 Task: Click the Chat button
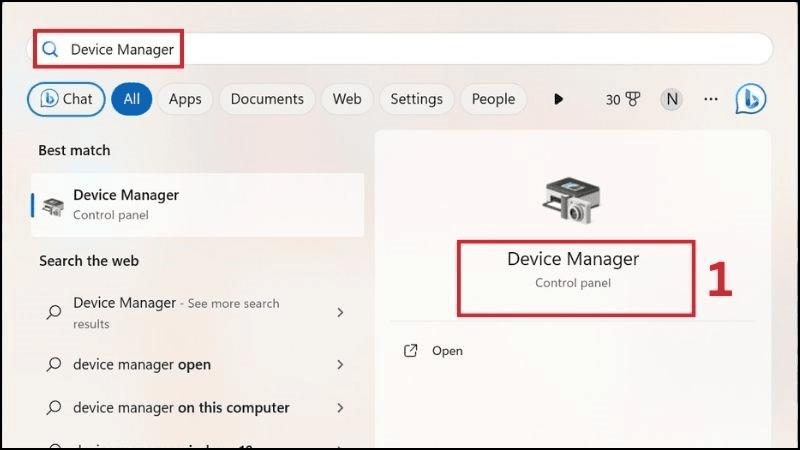pyautogui.click(x=66, y=99)
